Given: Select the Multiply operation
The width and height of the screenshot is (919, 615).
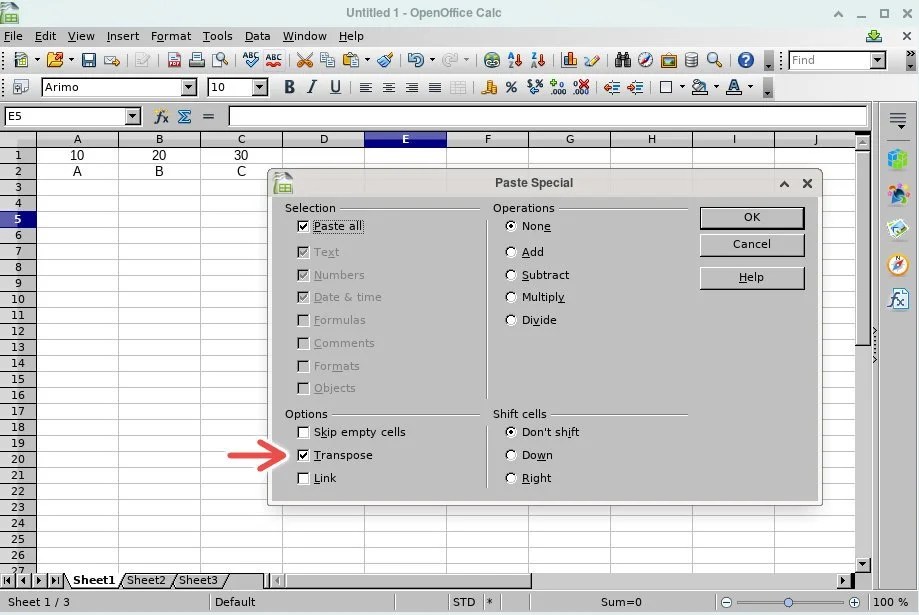Looking at the screenshot, I should point(511,297).
